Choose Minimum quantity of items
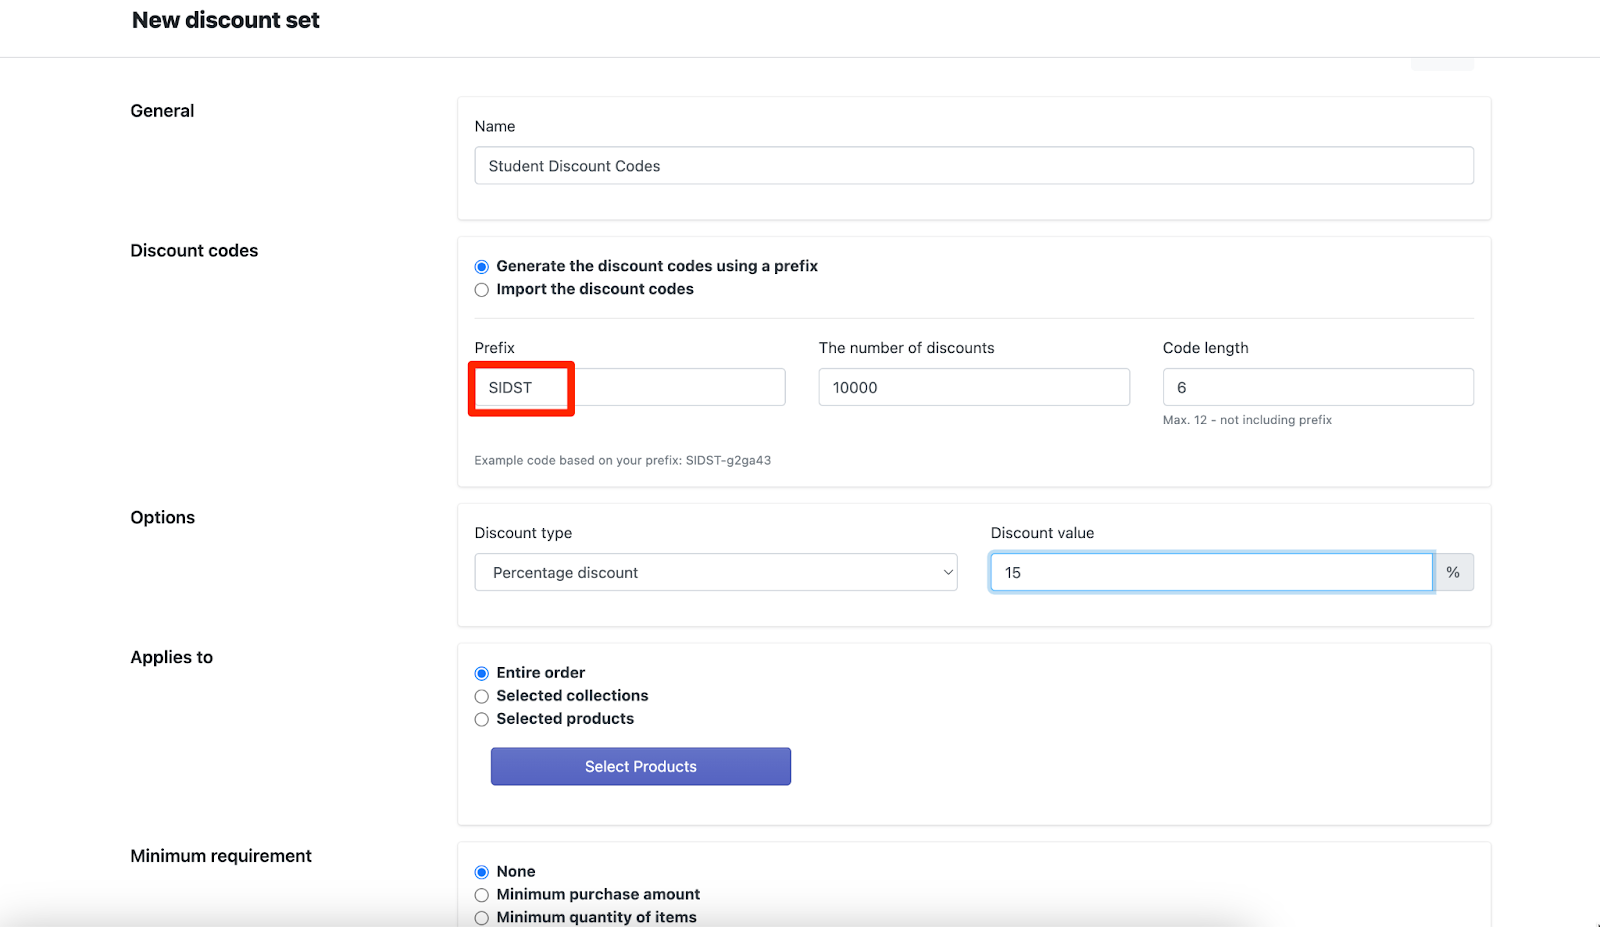This screenshot has height=927, width=1600. (x=482, y=918)
